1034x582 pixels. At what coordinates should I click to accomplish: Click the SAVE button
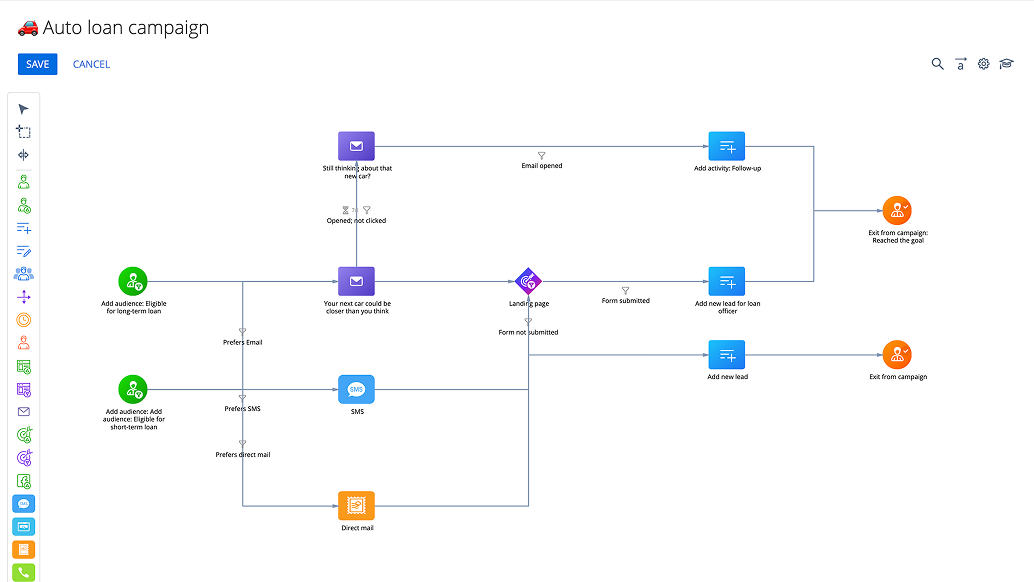(x=37, y=63)
